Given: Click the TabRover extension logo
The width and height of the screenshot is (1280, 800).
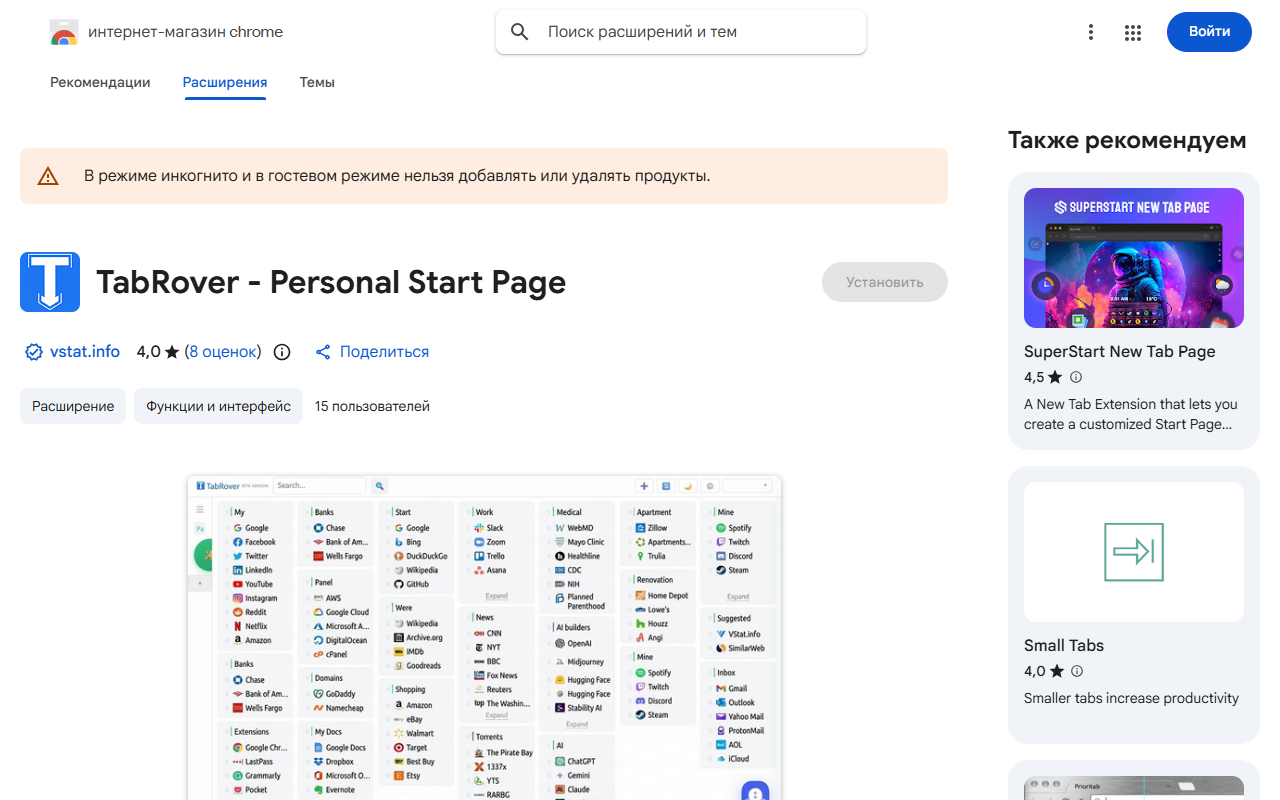Looking at the screenshot, I should (50, 282).
